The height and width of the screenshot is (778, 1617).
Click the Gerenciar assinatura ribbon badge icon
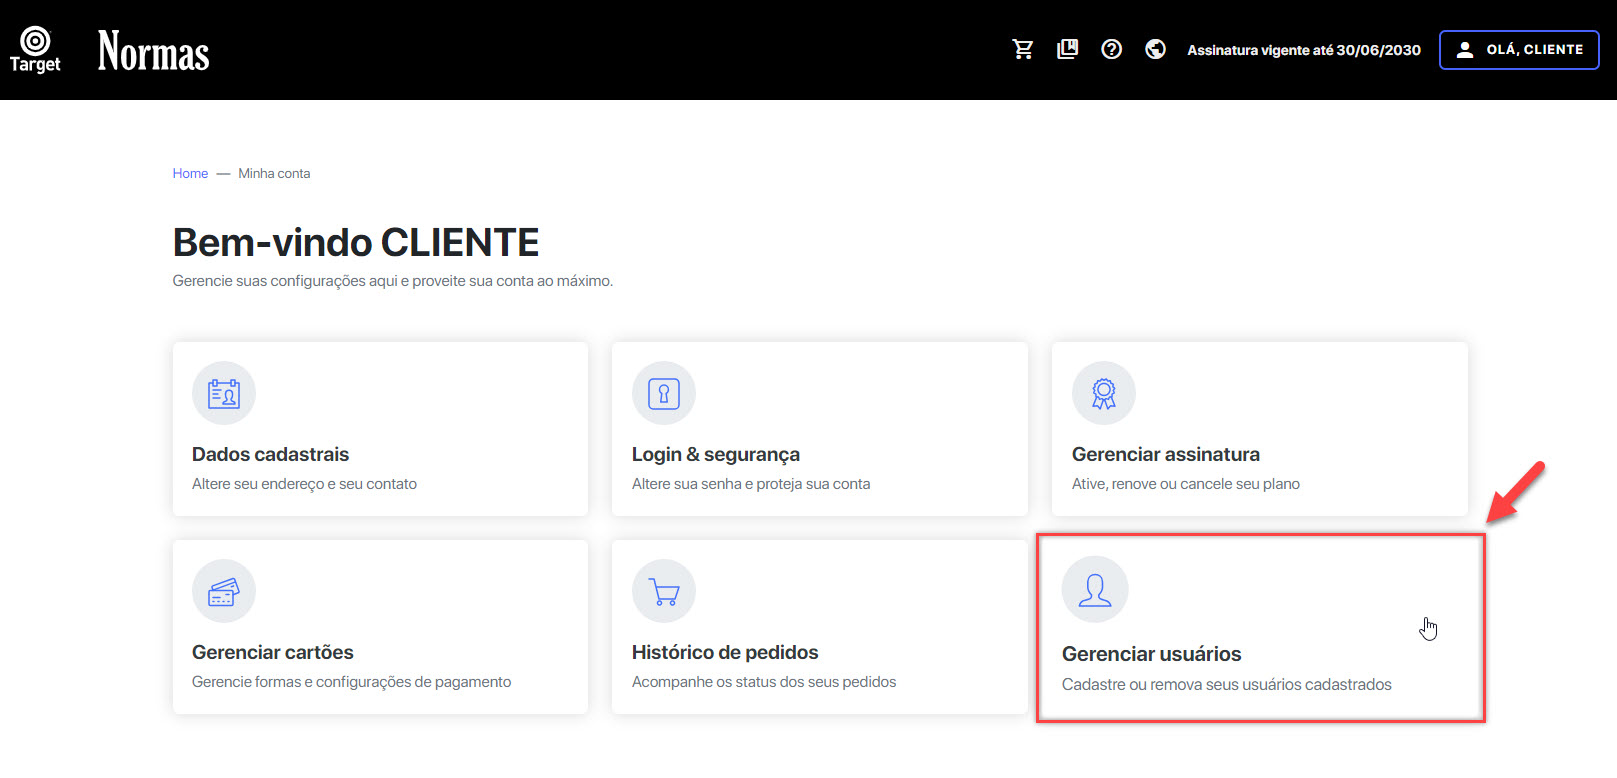pyautogui.click(x=1104, y=393)
